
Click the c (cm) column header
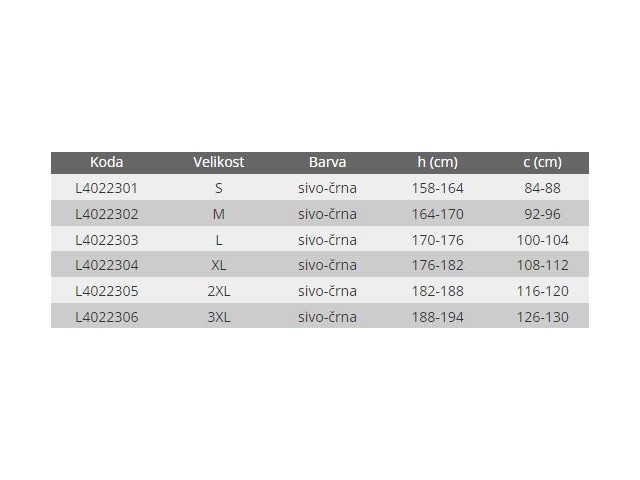pyautogui.click(x=542, y=162)
